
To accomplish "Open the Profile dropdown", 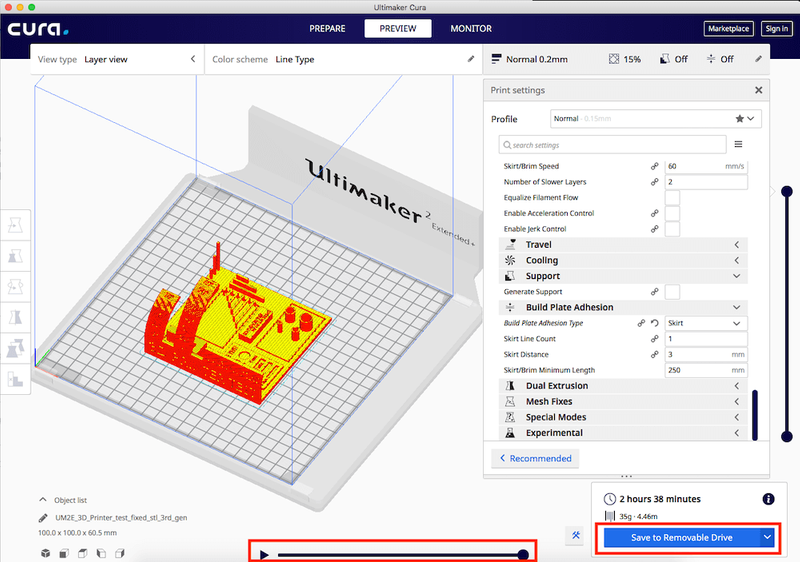I will [656, 119].
